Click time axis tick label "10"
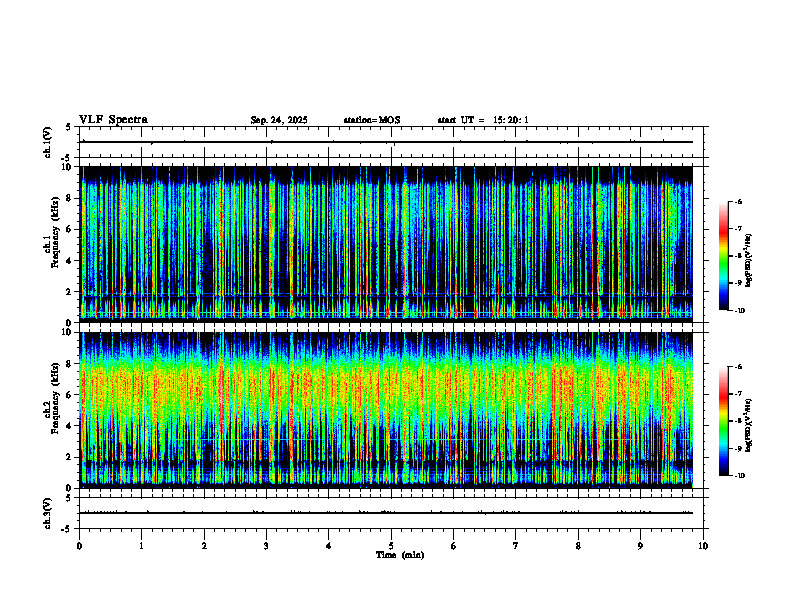Screen dimensions: 792x612 coord(703,546)
